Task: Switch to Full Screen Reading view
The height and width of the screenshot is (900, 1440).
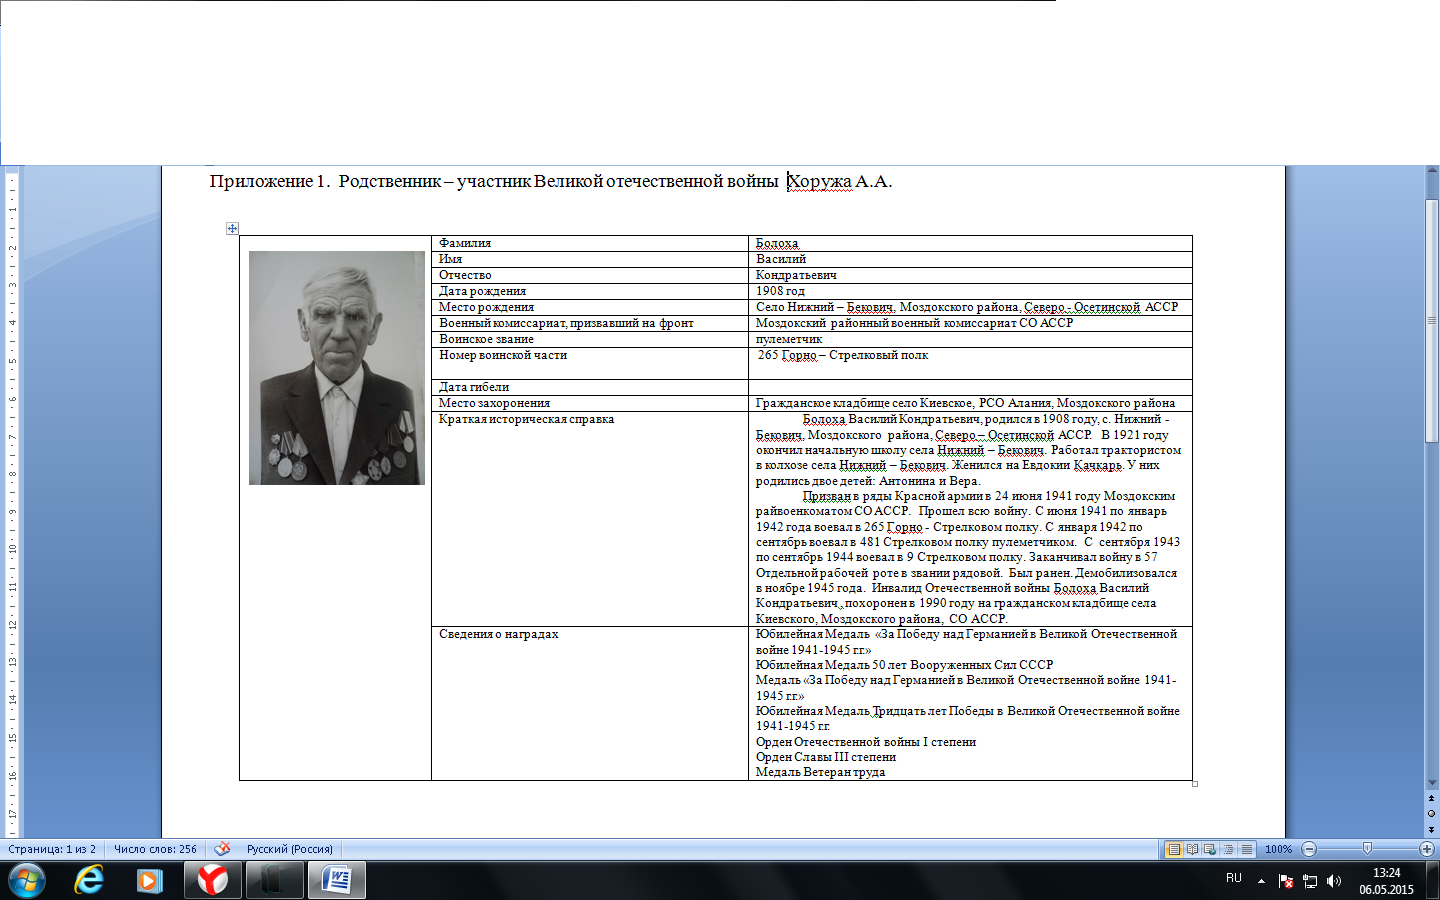Action: 1192,849
